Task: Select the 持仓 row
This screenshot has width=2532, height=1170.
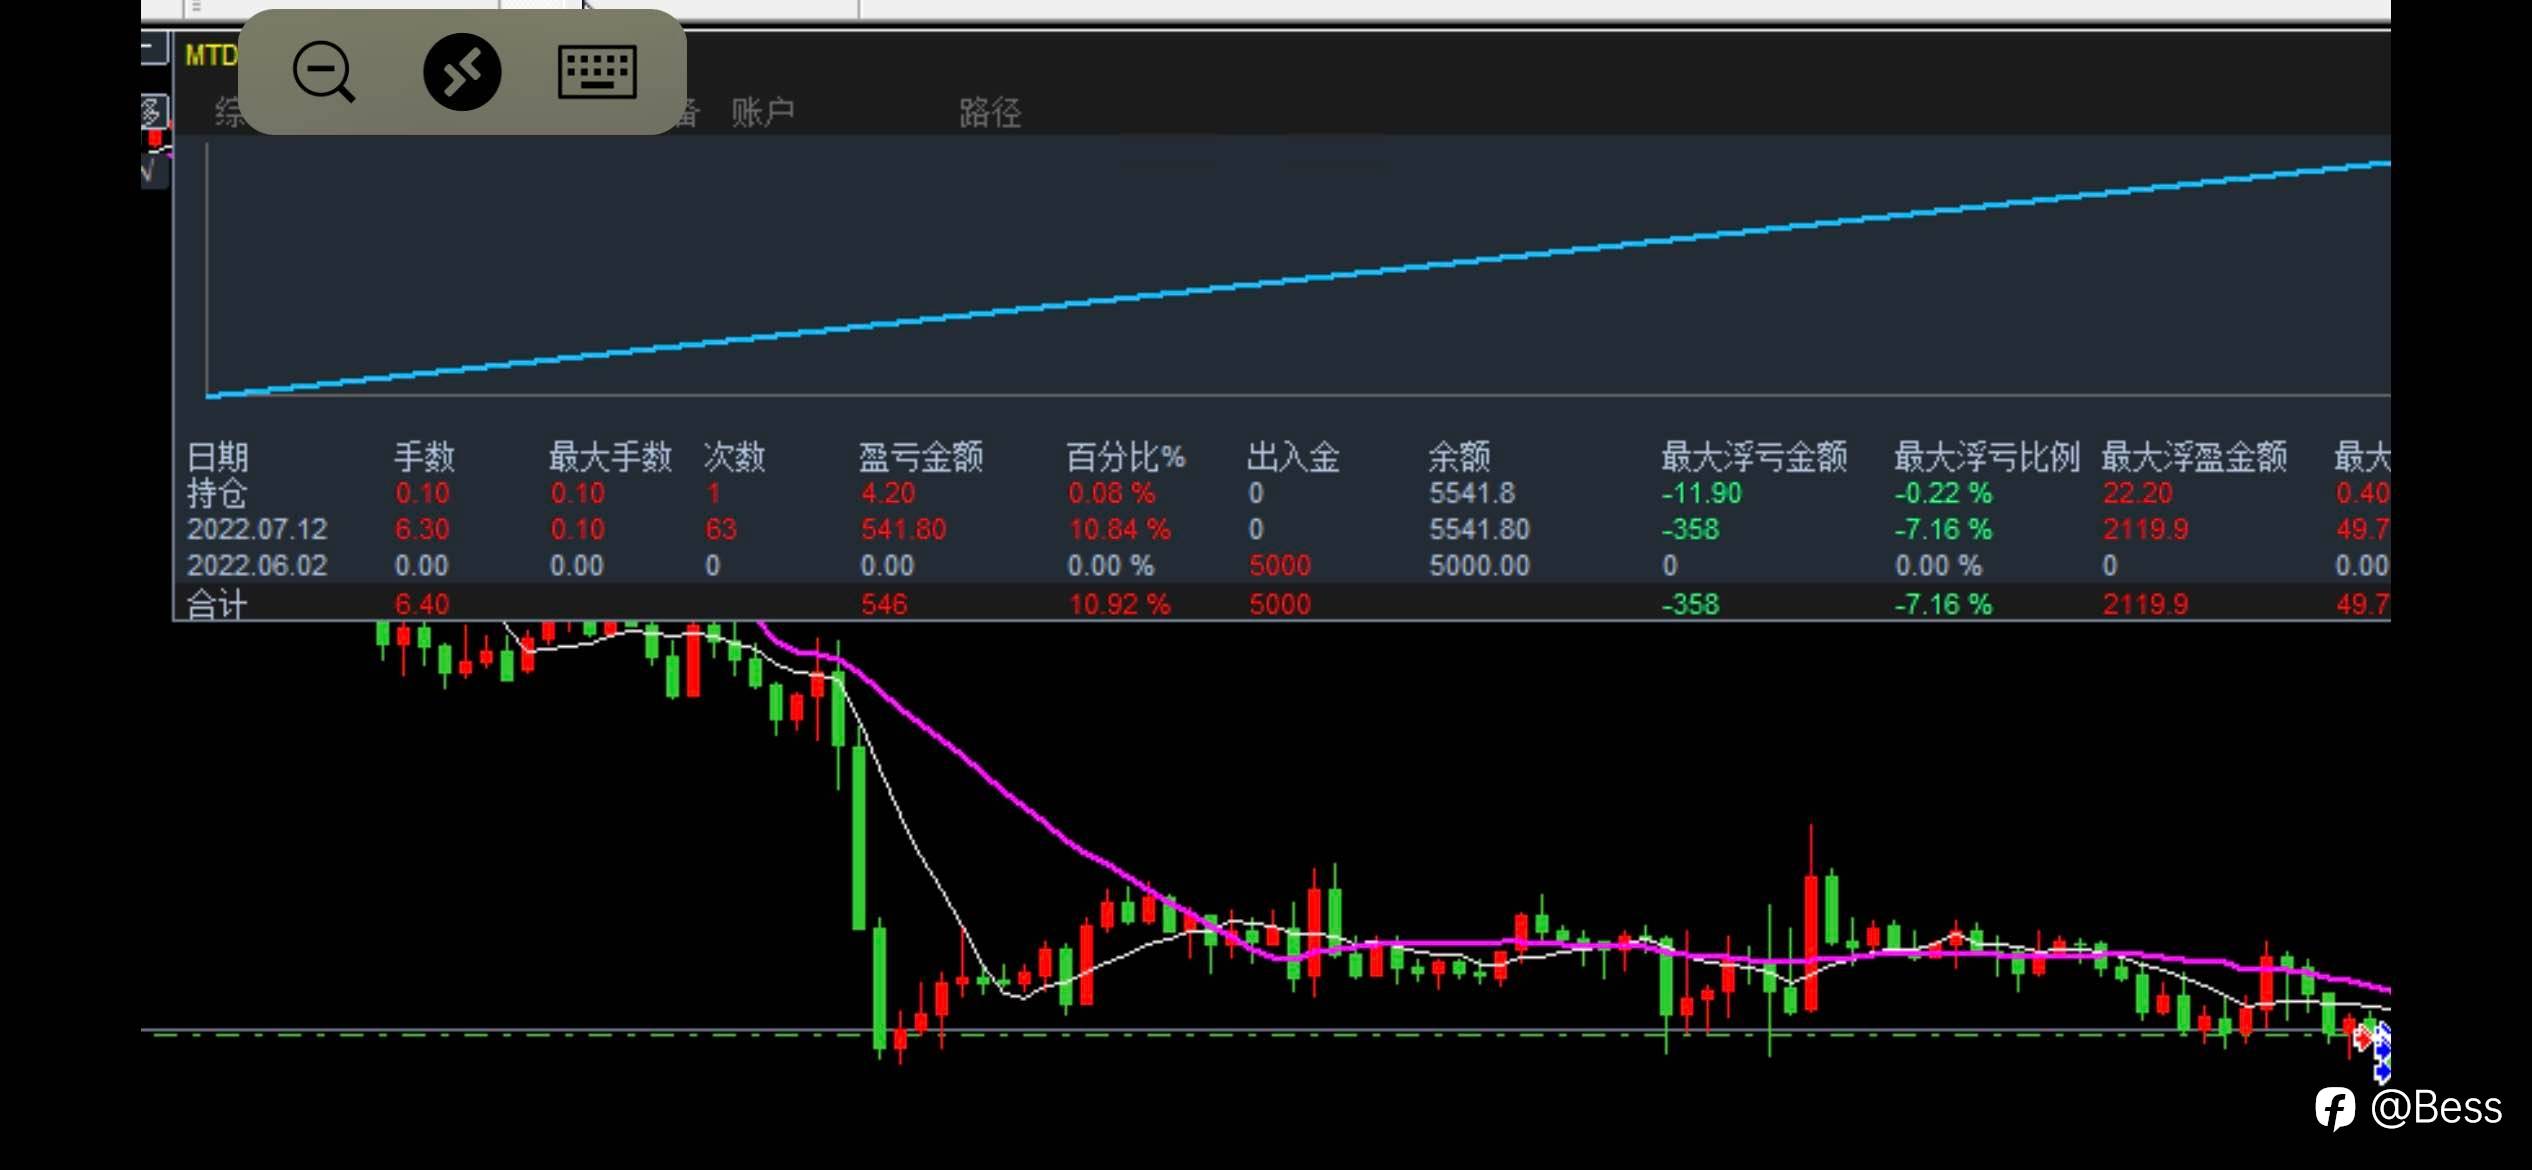Action: 217,493
